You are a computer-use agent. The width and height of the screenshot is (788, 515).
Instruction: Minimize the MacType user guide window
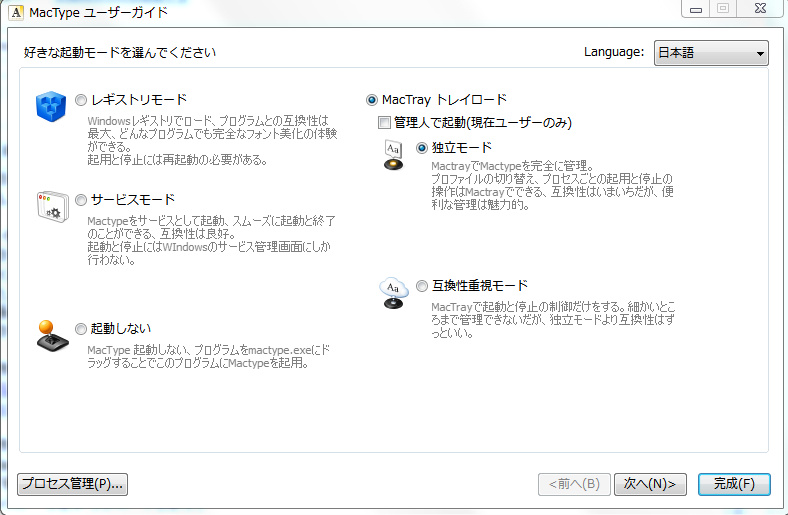(x=696, y=9)
